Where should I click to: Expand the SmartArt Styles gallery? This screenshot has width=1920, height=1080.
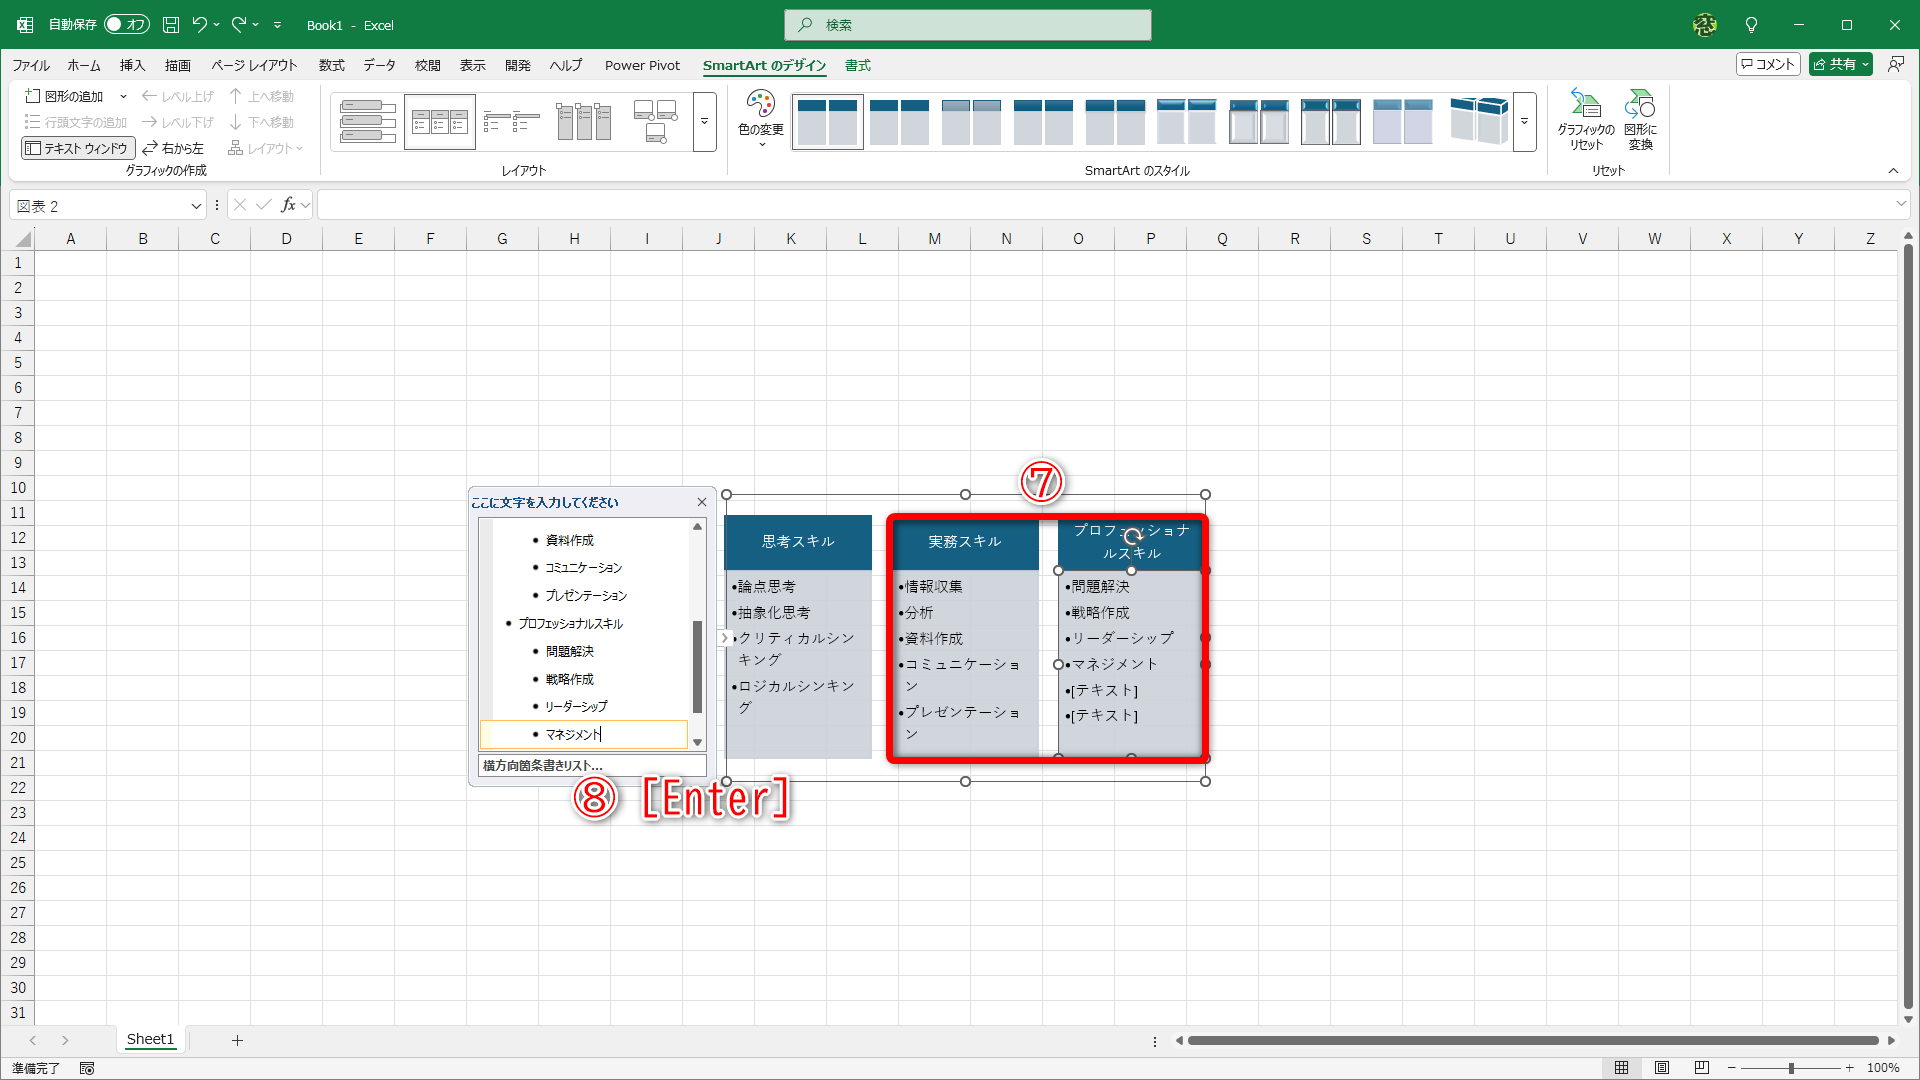coord(1524,122)
